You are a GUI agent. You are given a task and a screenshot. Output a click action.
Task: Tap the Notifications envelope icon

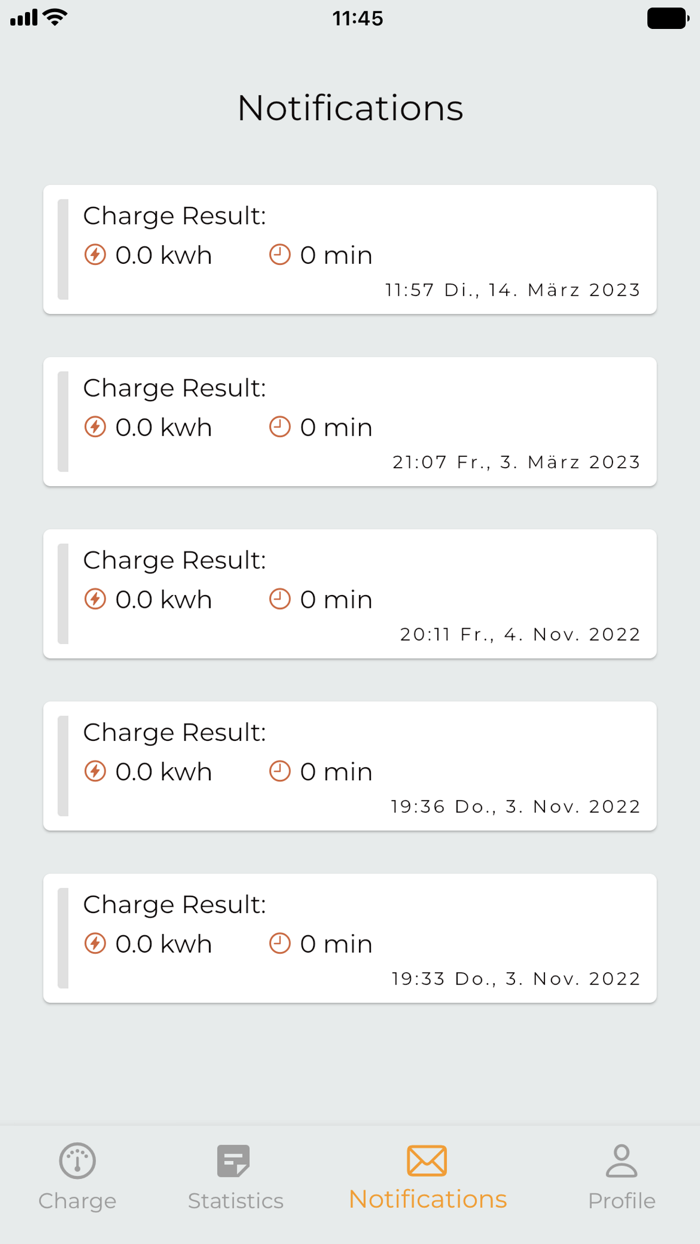click(427, 1160)
